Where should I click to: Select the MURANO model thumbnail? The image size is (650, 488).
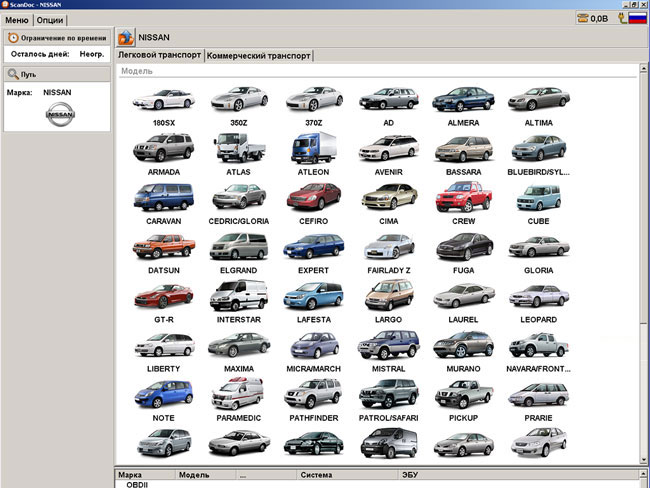tap(463, 346)
